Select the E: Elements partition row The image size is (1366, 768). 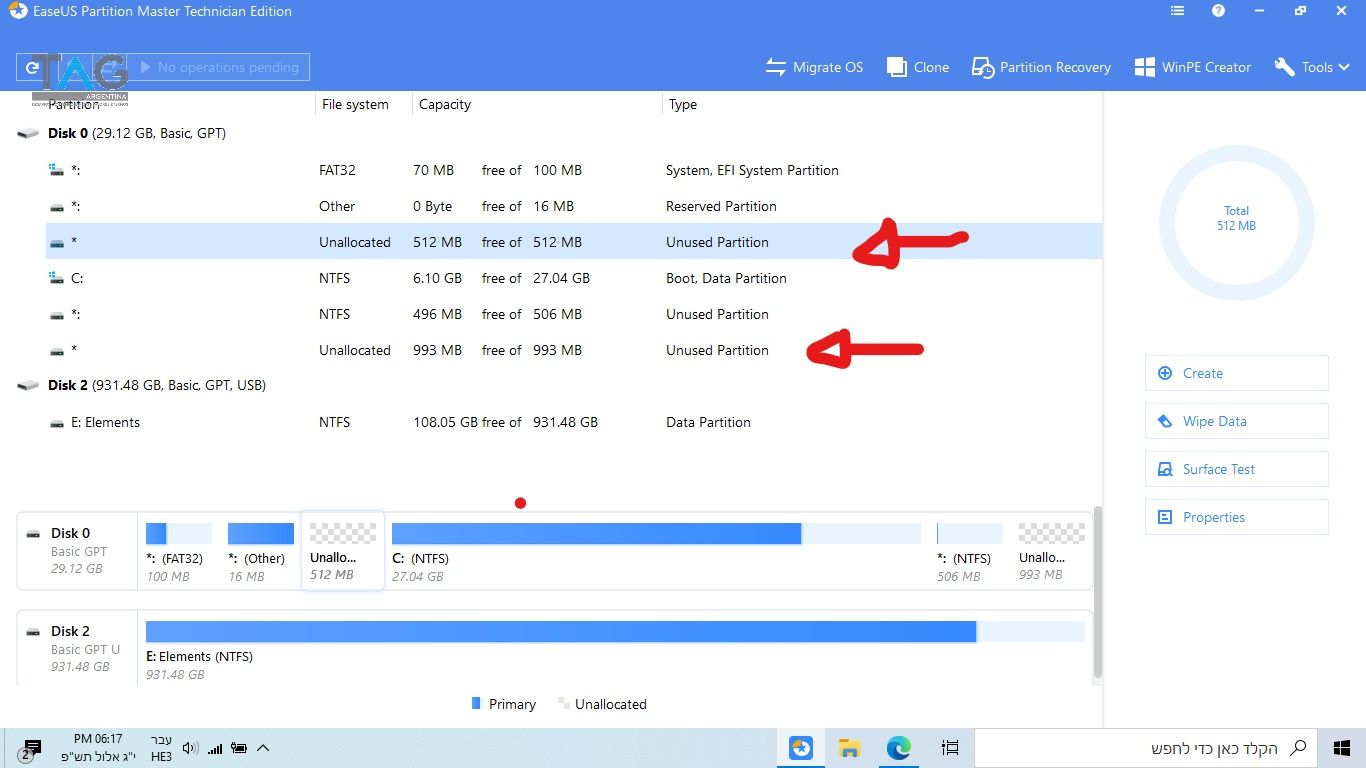(x=574, y=422)
